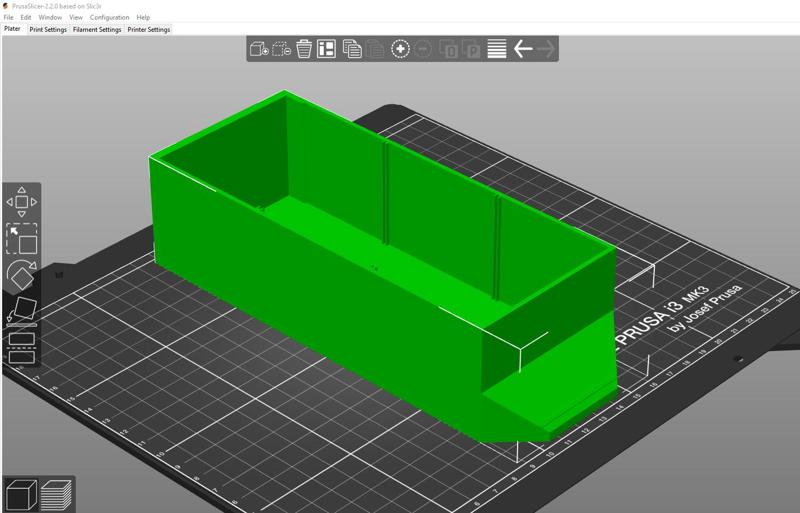800x513 pixels.
Task: Click the Add model icon in top toolbar
Action: 258,48
